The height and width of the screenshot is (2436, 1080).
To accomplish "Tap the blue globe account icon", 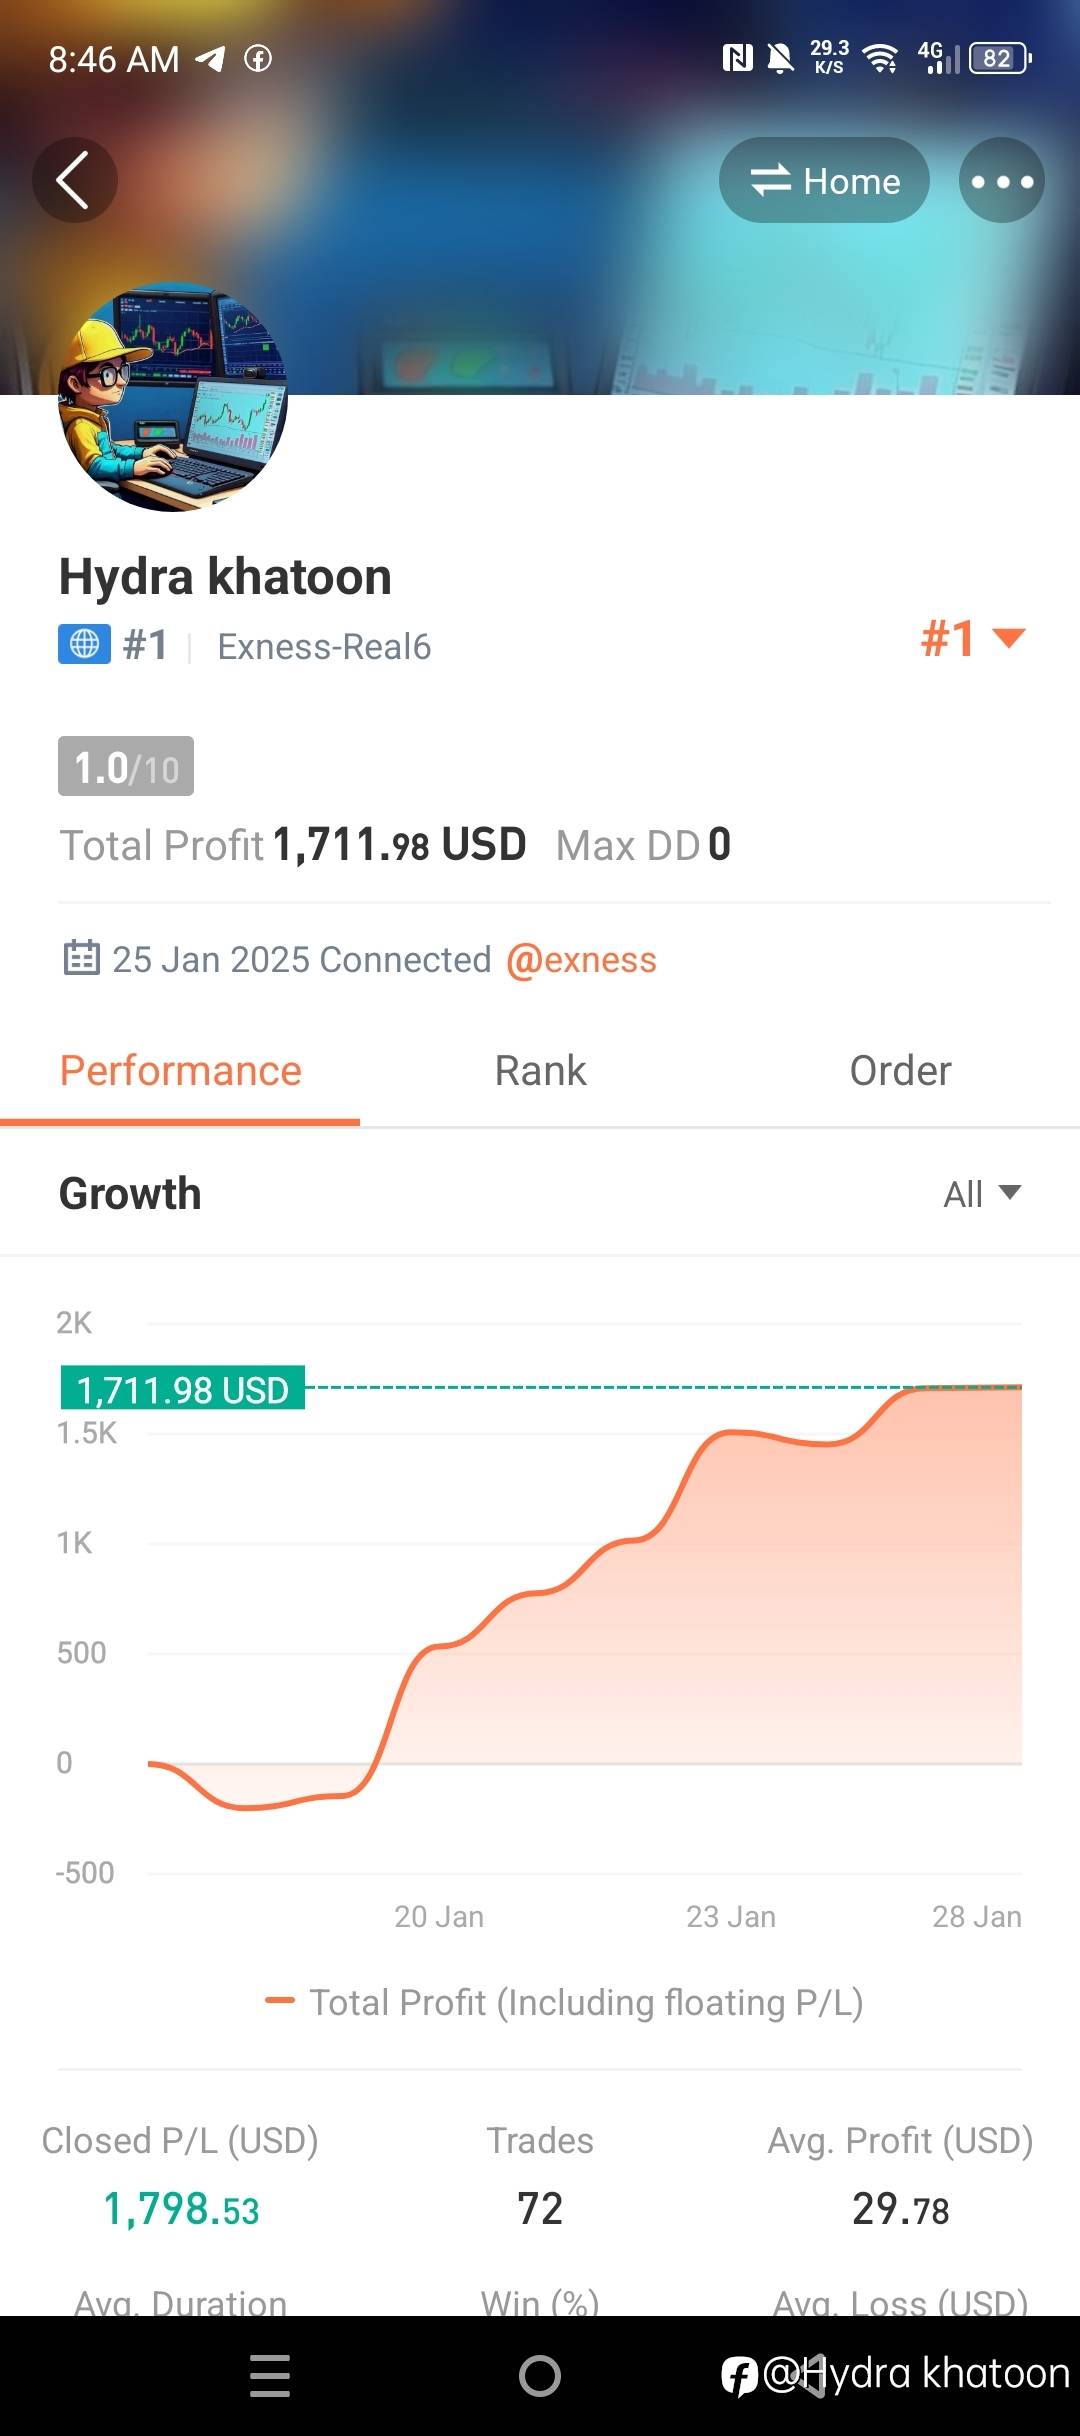I will 84,645.
